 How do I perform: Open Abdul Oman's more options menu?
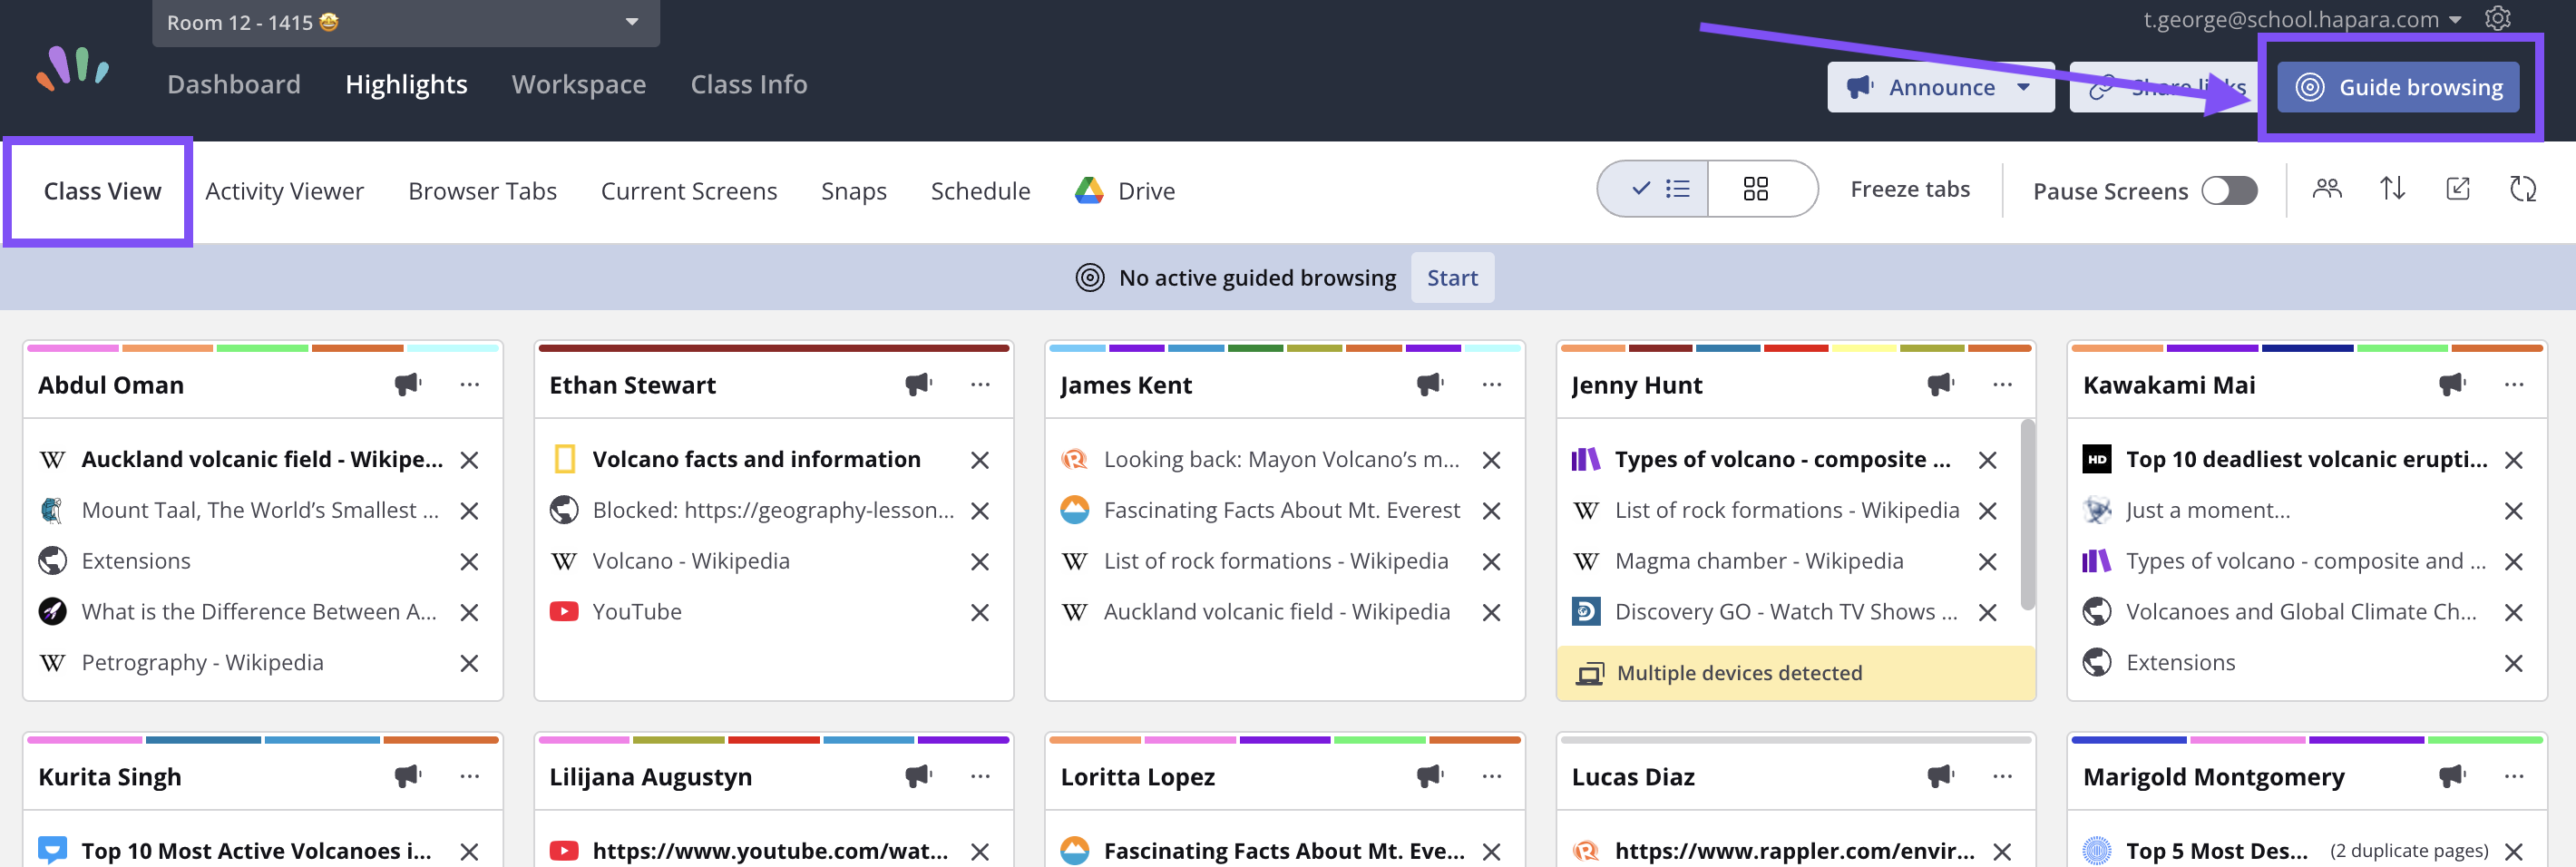coord(470,384)
